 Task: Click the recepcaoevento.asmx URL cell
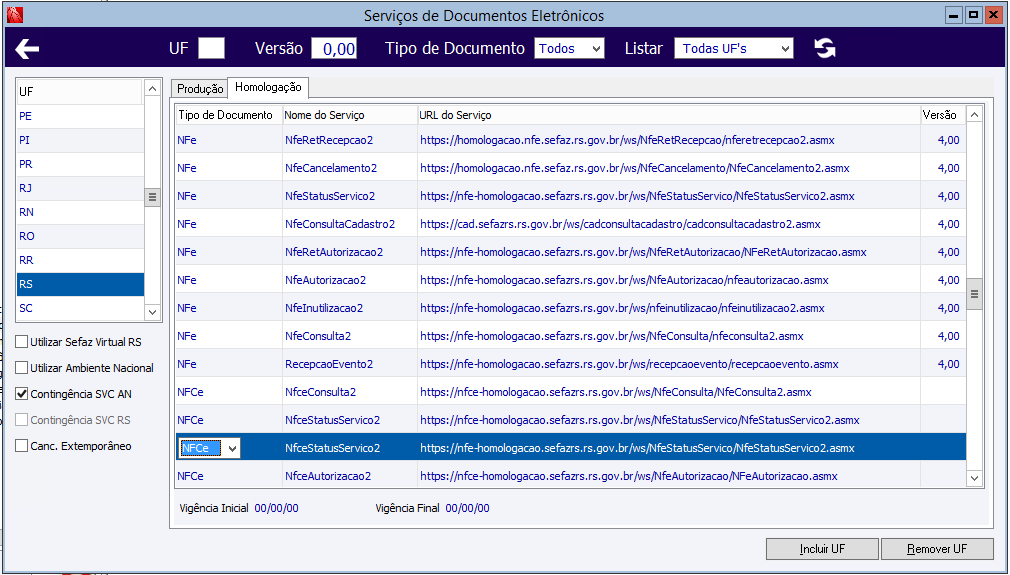[669, 364]
